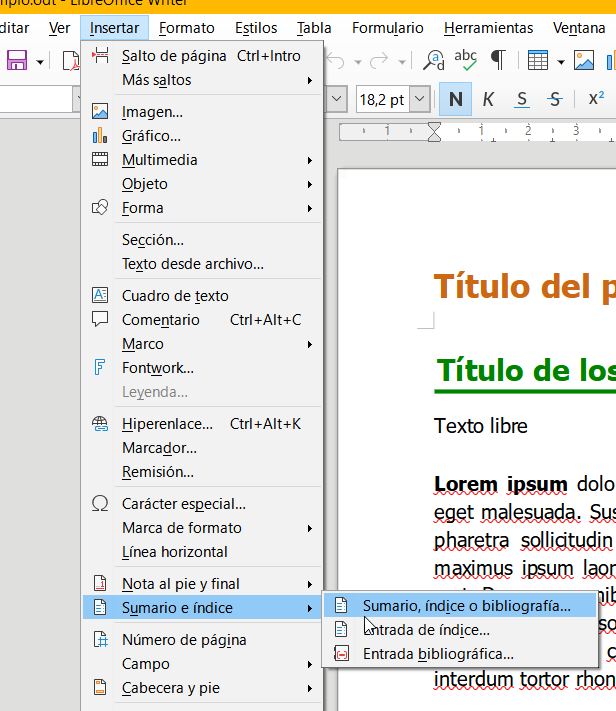The width and height of the screenshot is (616, 711).
Task: Click the Save icon in toolbar
Action: pyautogui.click(x=17, y=61)
